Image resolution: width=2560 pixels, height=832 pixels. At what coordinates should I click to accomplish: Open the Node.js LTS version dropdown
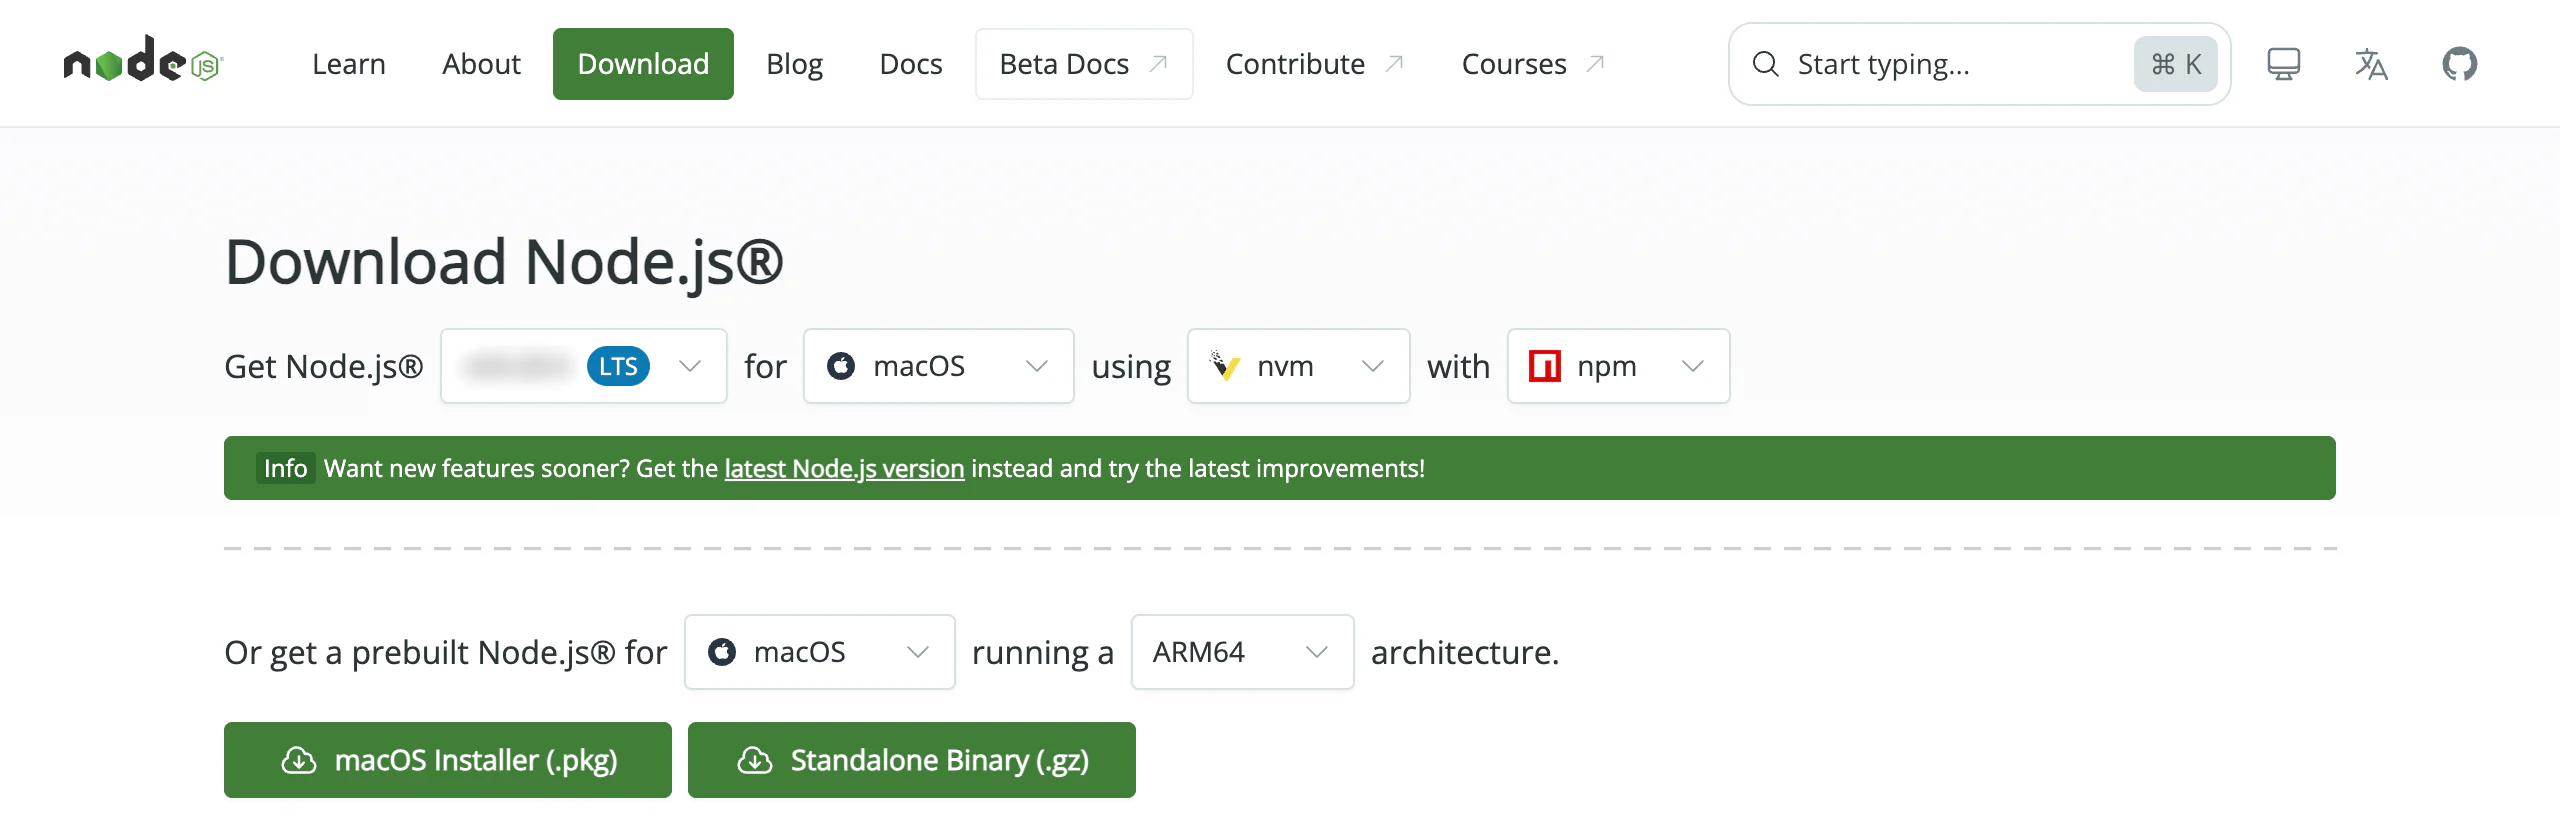click(x=584, y=366)
